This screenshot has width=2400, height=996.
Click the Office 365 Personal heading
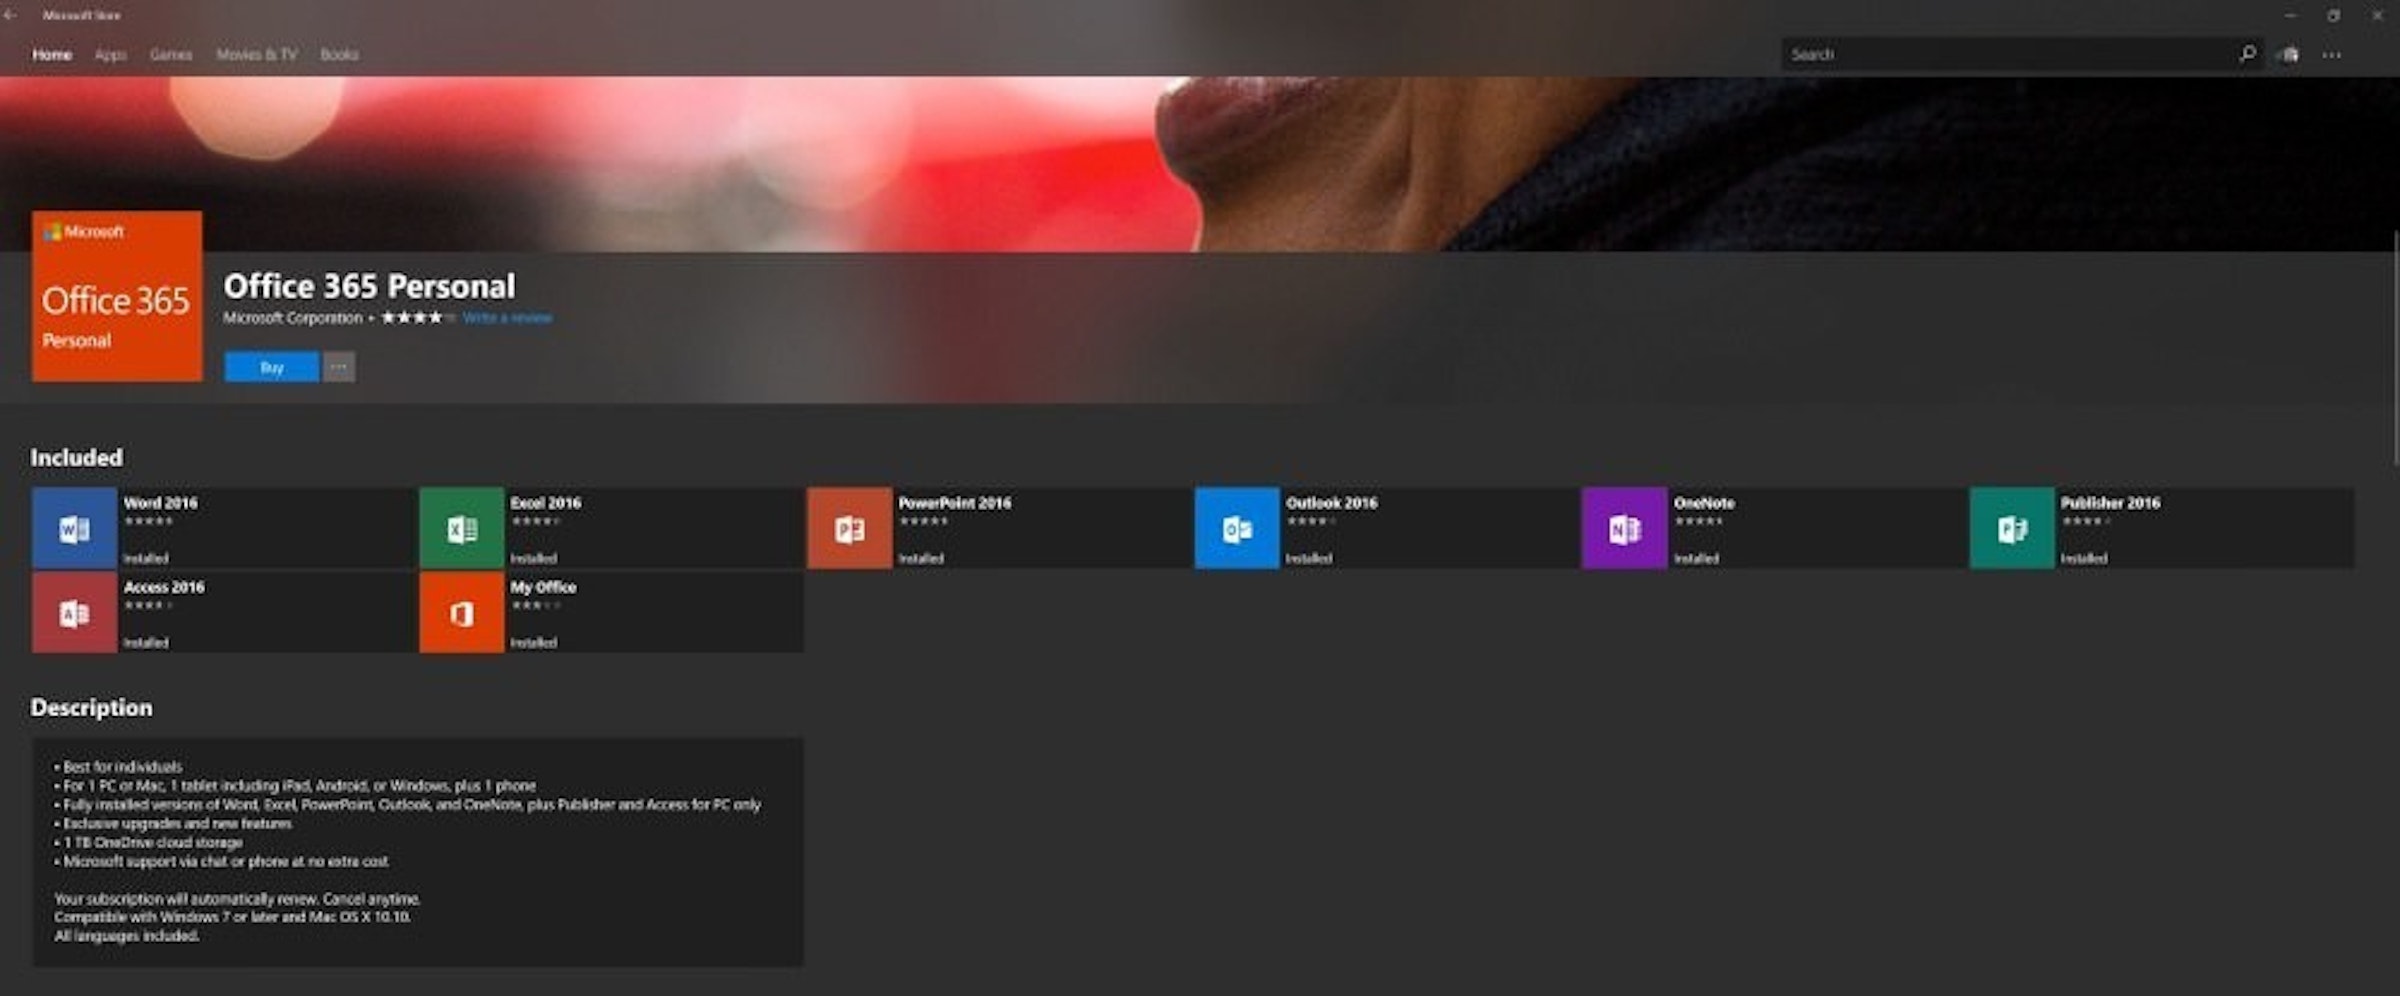pyautogui.click(x=370, y=286)
